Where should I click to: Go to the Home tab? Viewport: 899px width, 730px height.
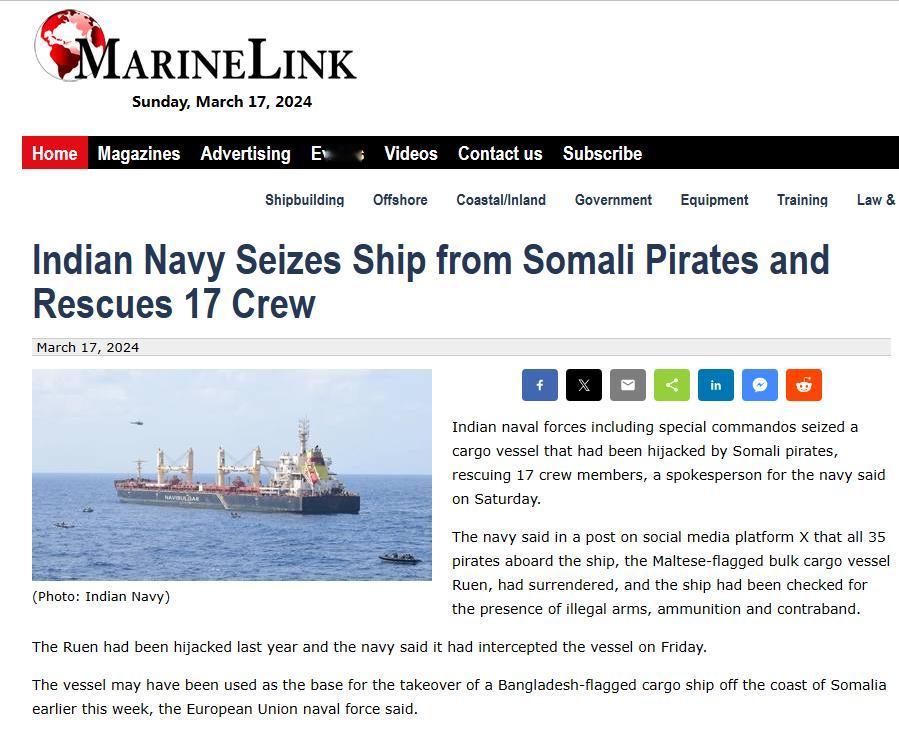click(53, 153)
